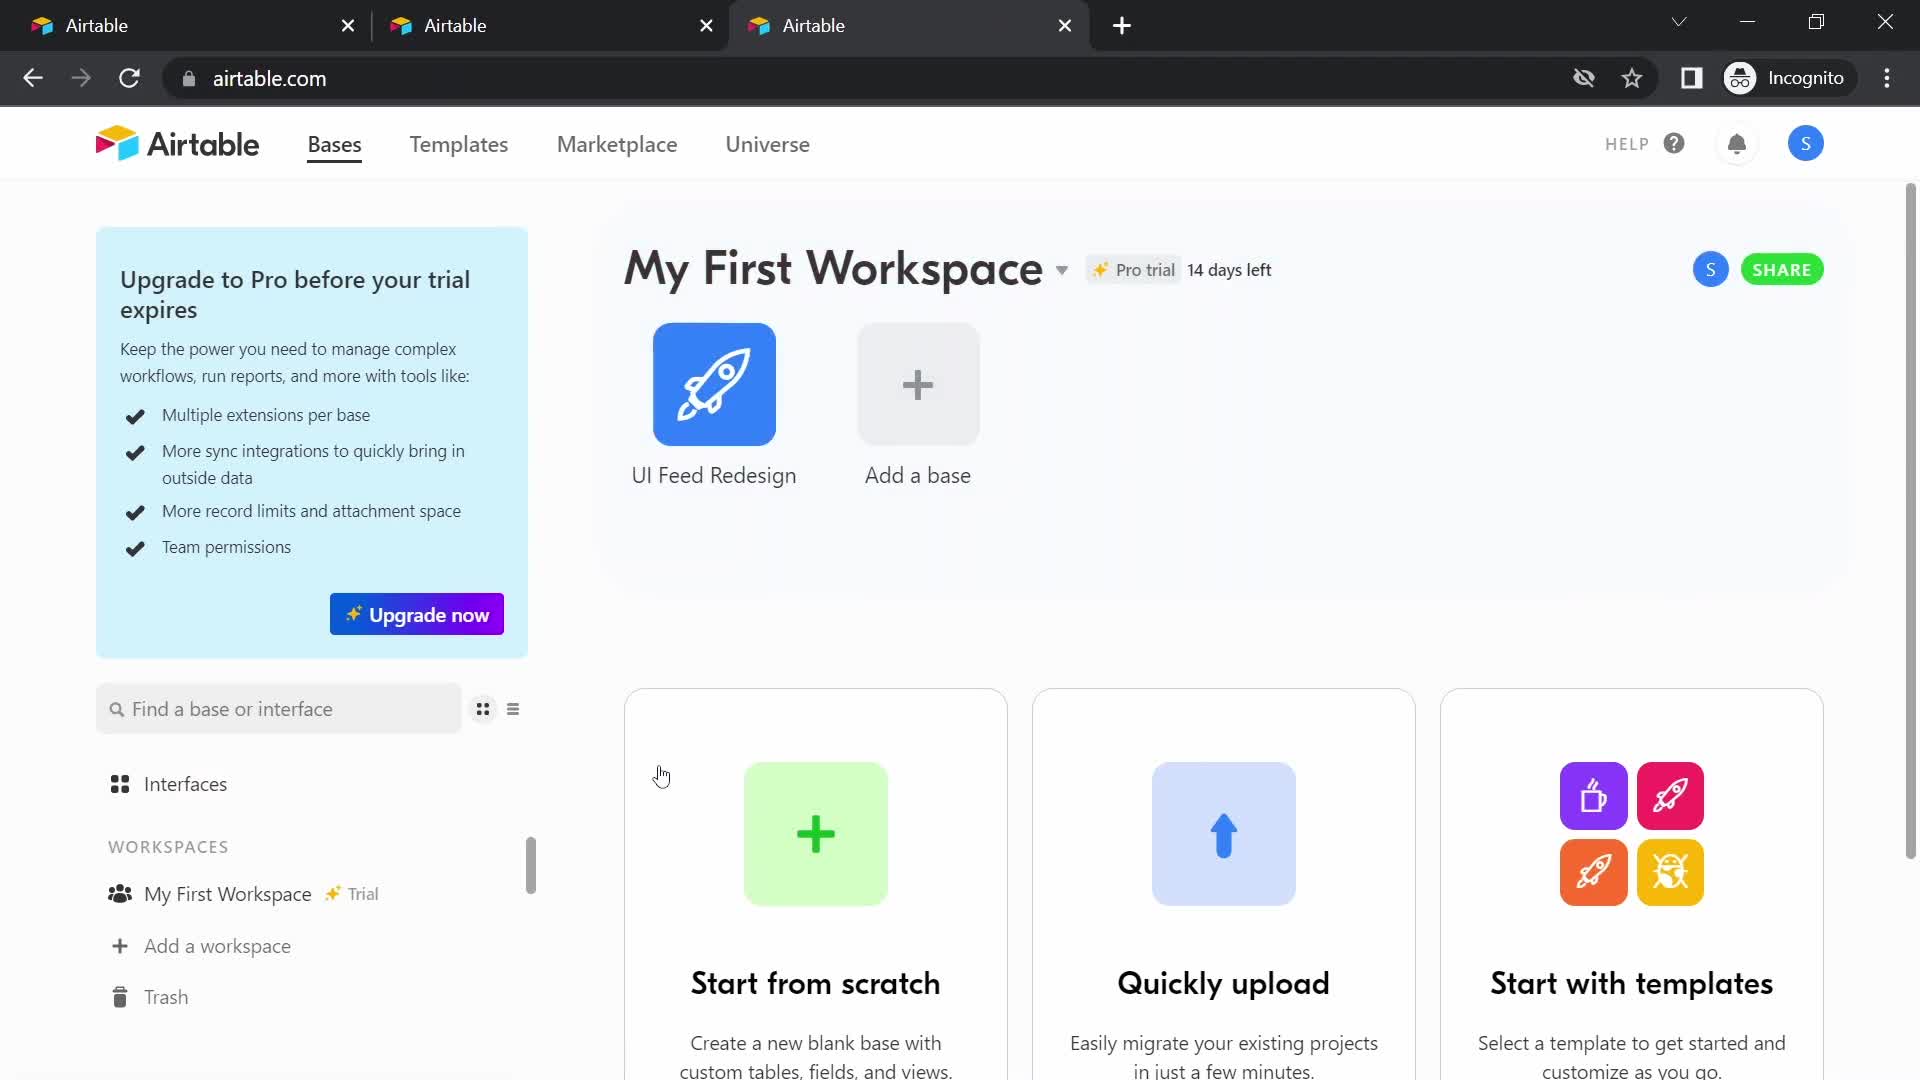Open the Interfaces sidebar icon
The width and height of the screenshot is (1920, 1080).
[x=119, y=783]
